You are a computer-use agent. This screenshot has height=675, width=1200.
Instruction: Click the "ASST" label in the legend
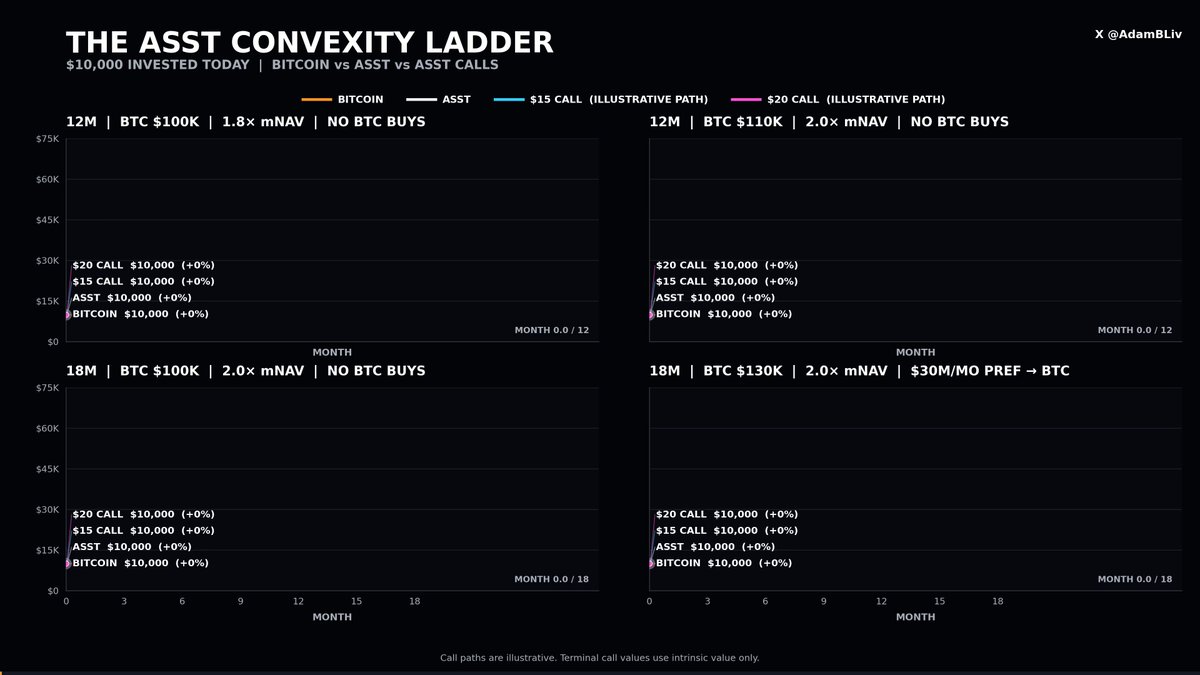click(x=456, y=100)
